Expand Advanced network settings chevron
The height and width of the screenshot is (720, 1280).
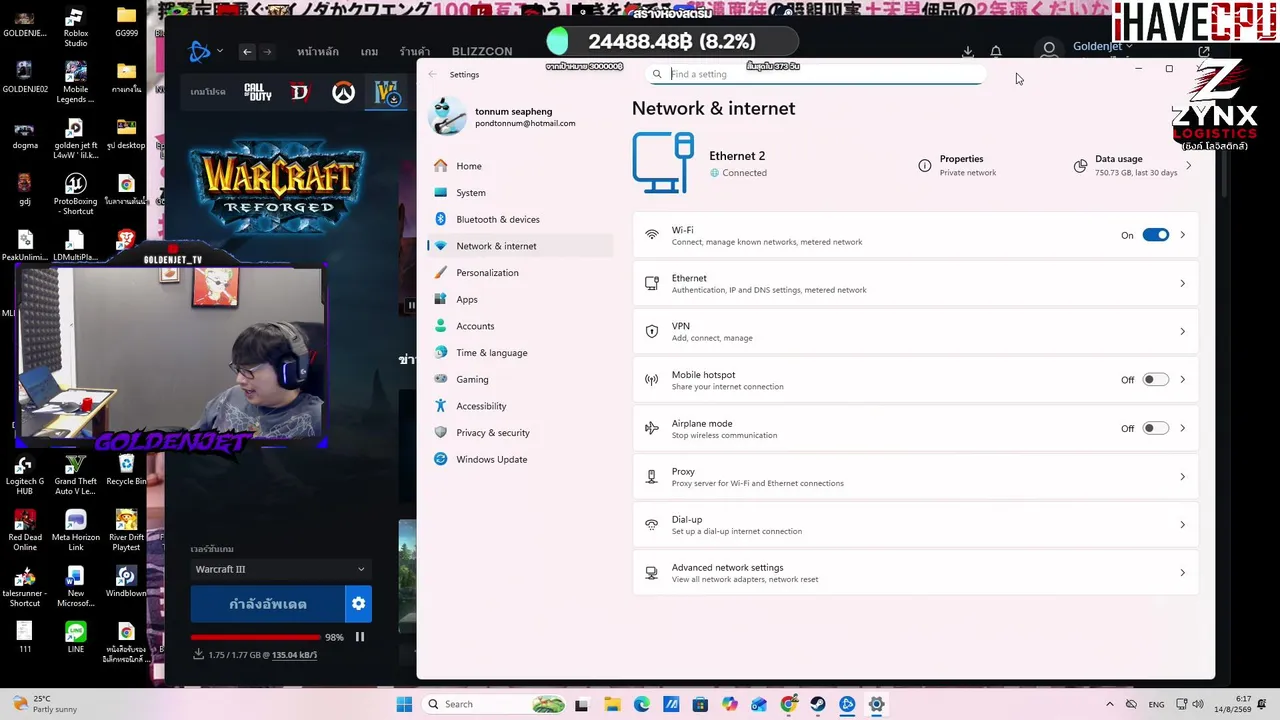coord(1182,573)
